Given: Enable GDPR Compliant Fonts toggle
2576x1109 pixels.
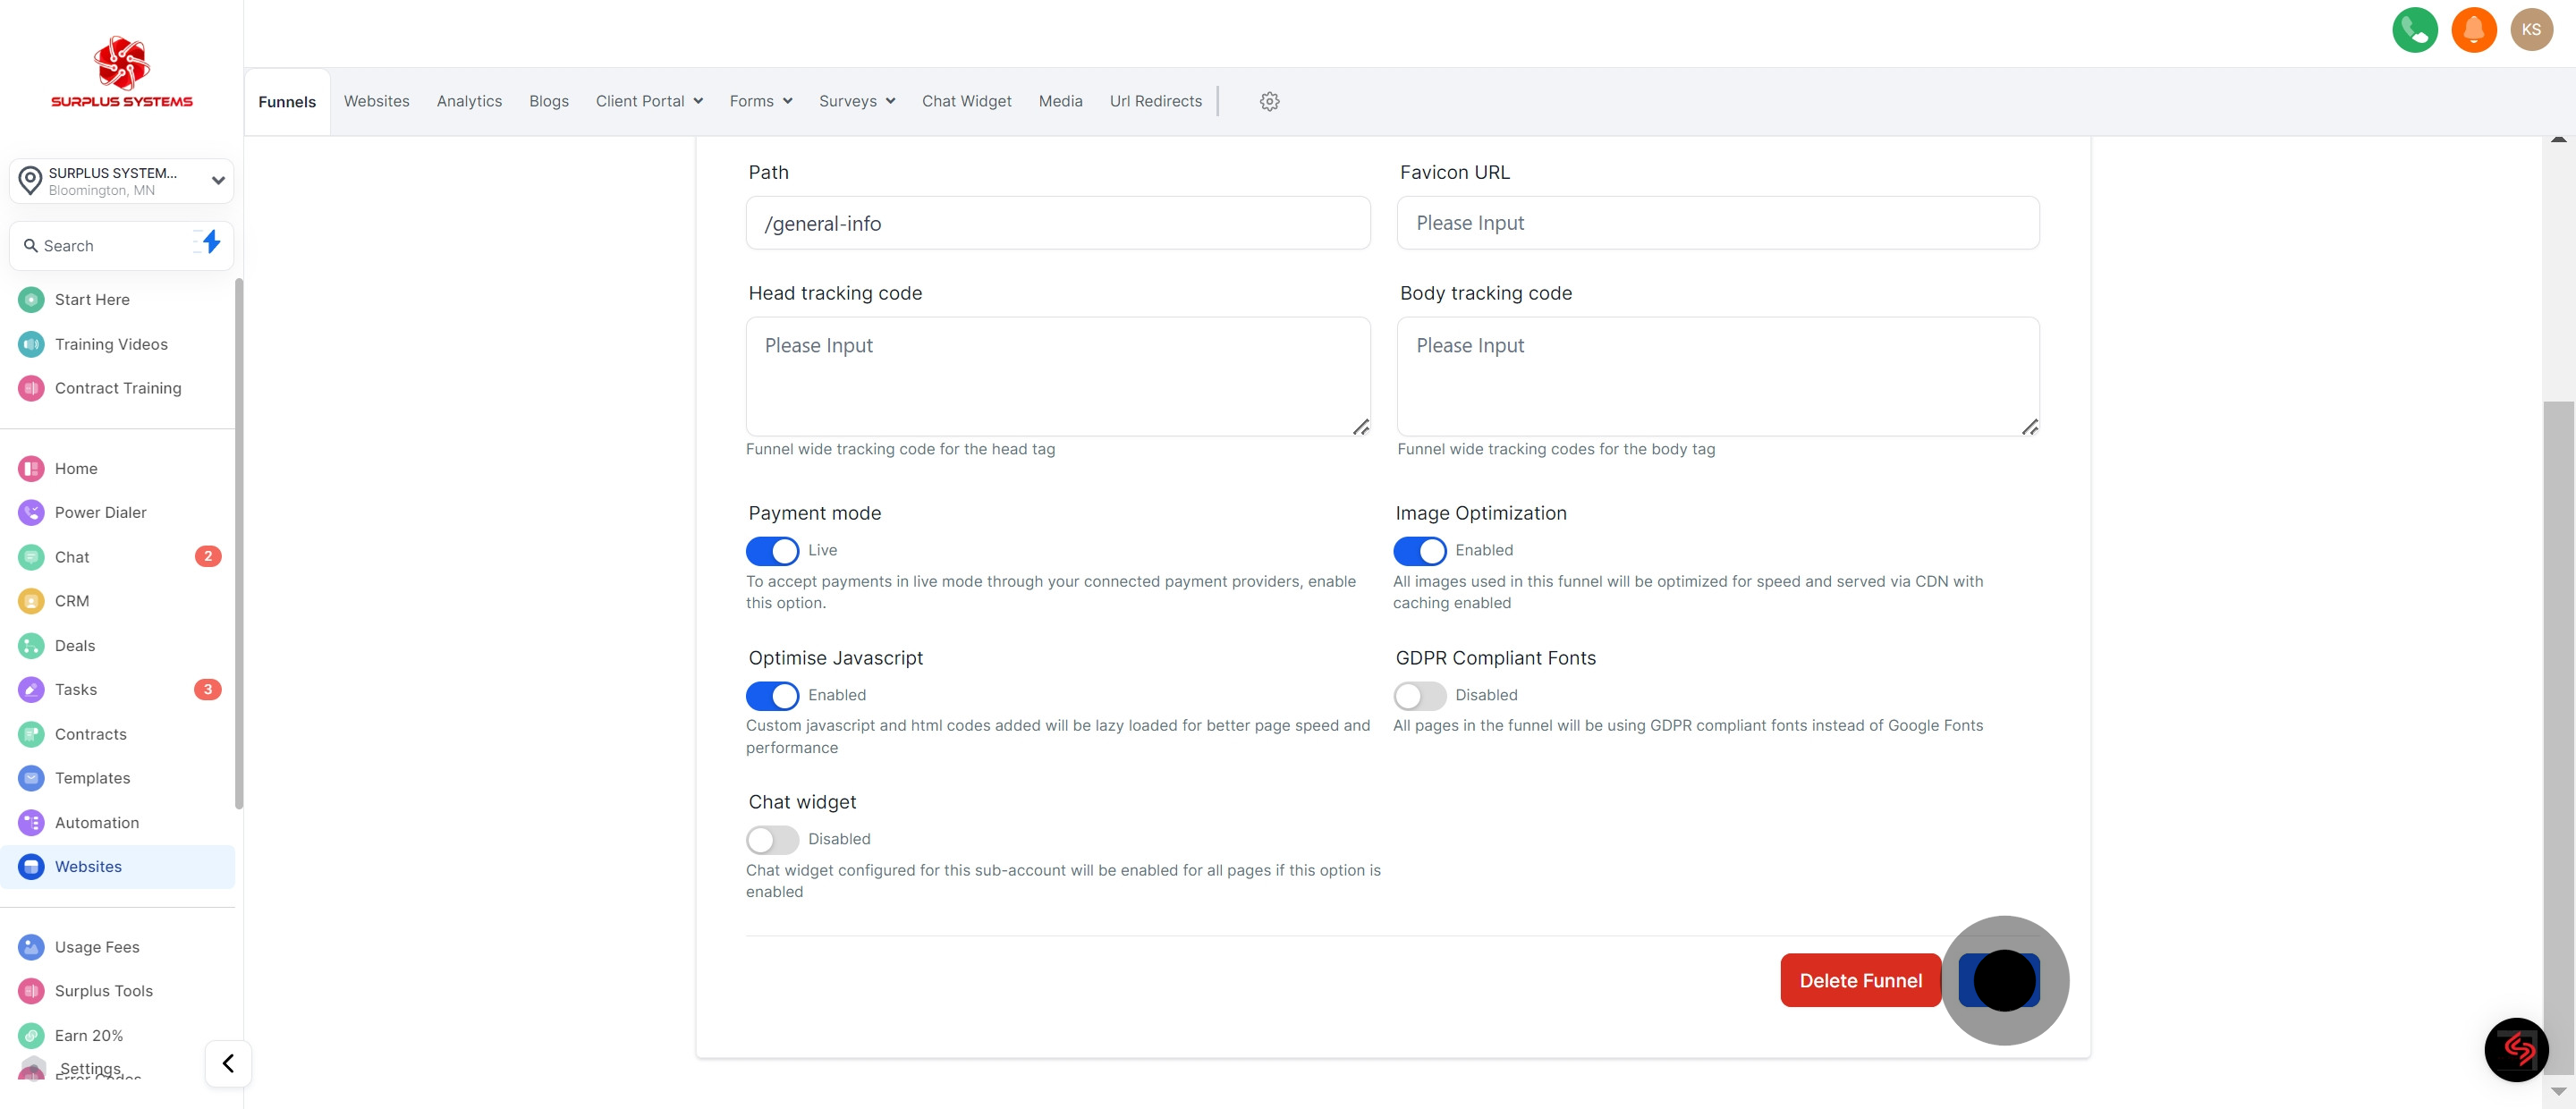Looking at the screenshot, I should click(x=1419, y=696).
